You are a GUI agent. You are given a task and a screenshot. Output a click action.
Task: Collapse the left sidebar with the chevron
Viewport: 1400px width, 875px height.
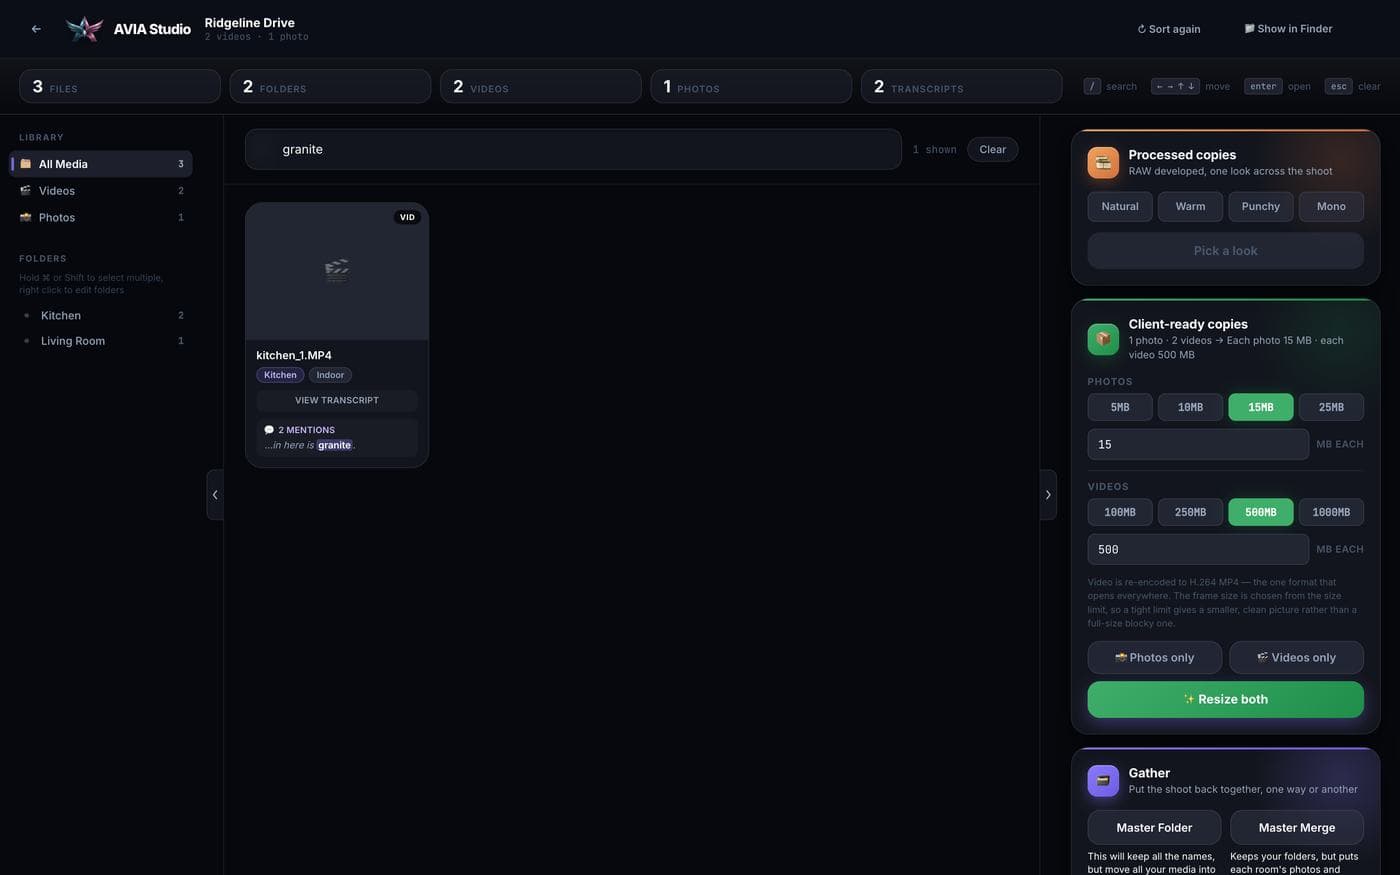215,494
